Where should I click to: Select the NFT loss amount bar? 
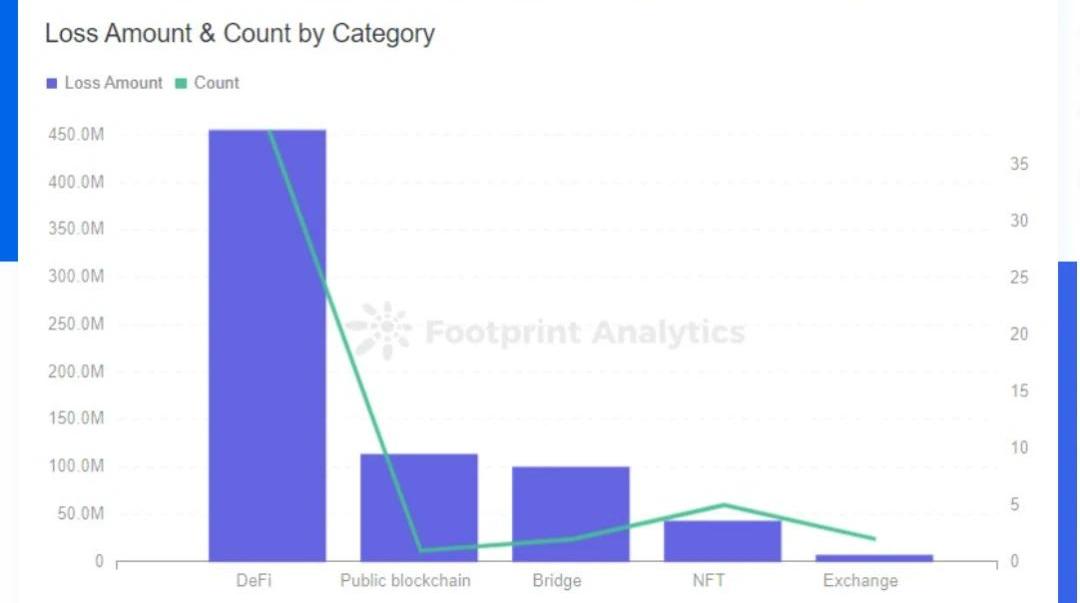(722, 541)
